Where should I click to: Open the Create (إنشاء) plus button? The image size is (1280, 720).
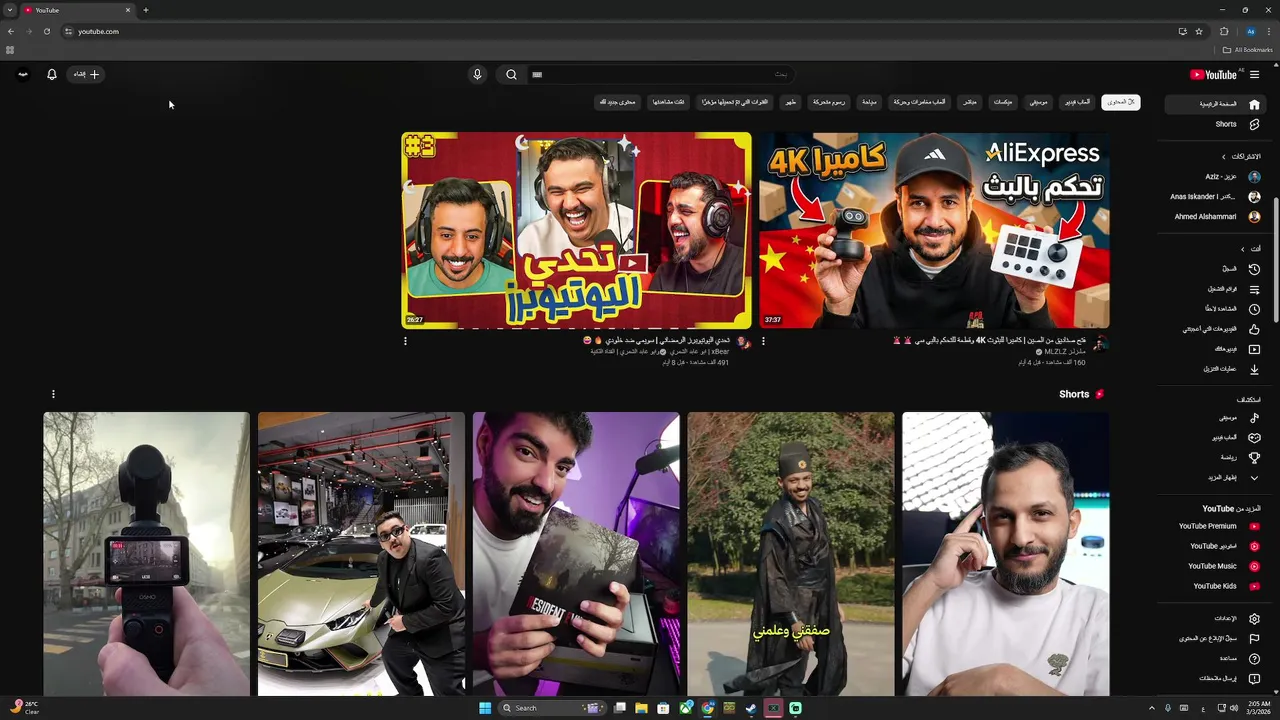(86, 74)
